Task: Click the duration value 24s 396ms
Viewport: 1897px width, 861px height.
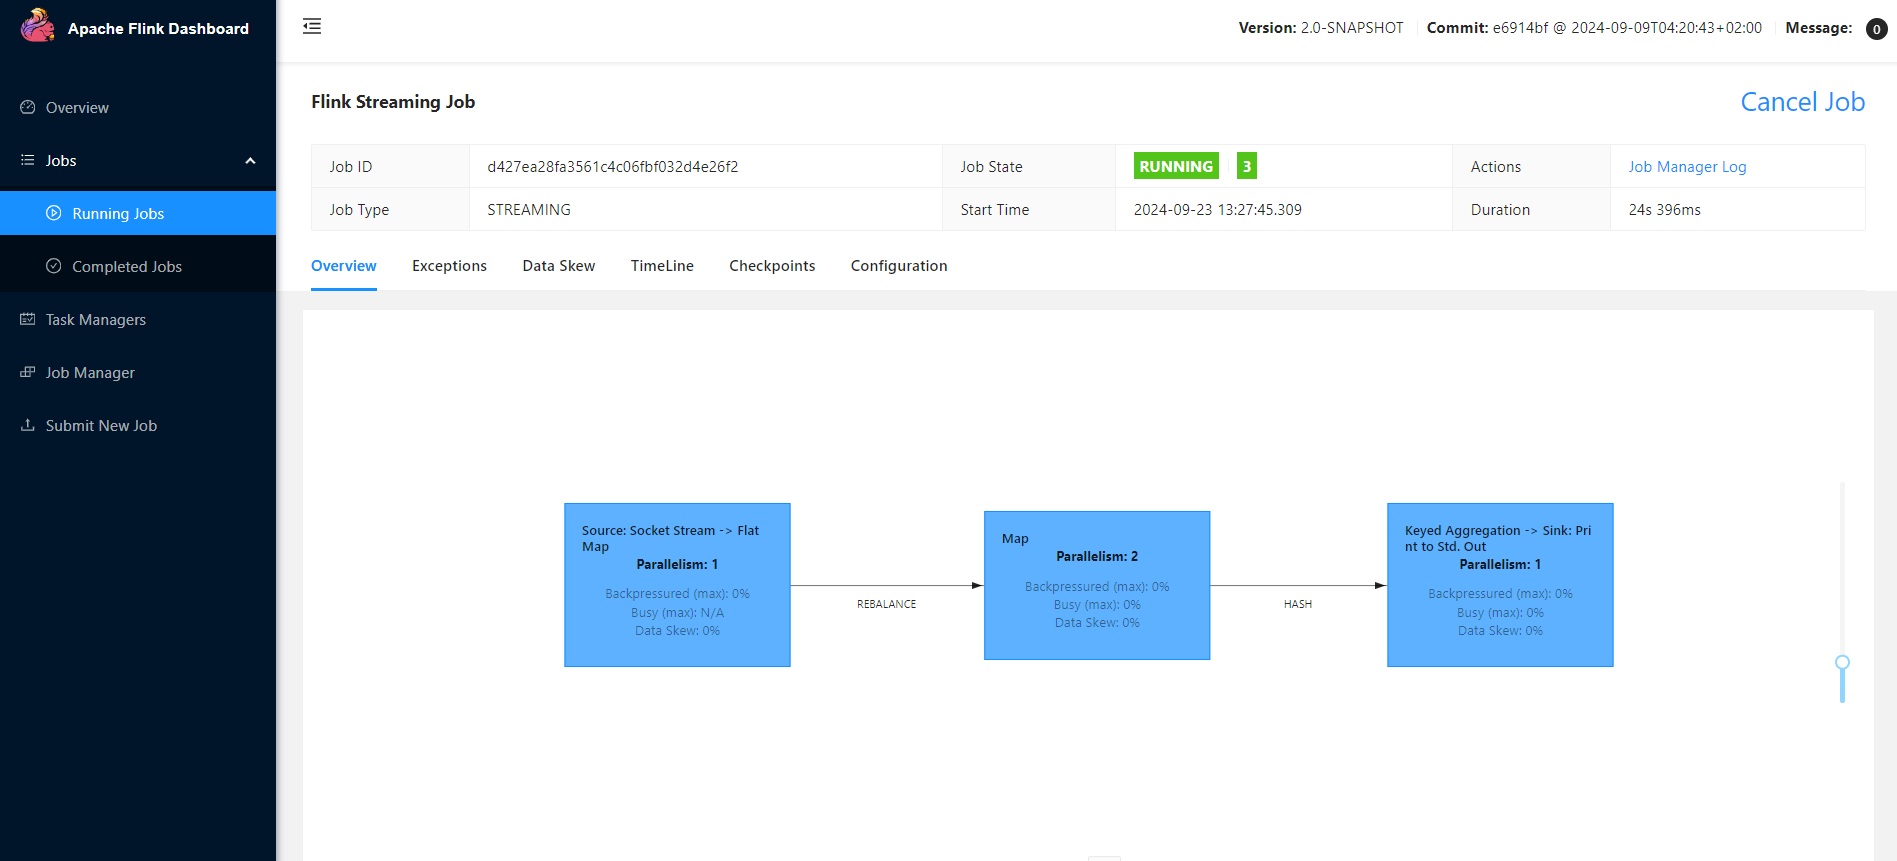Action: click(1664, 210)
